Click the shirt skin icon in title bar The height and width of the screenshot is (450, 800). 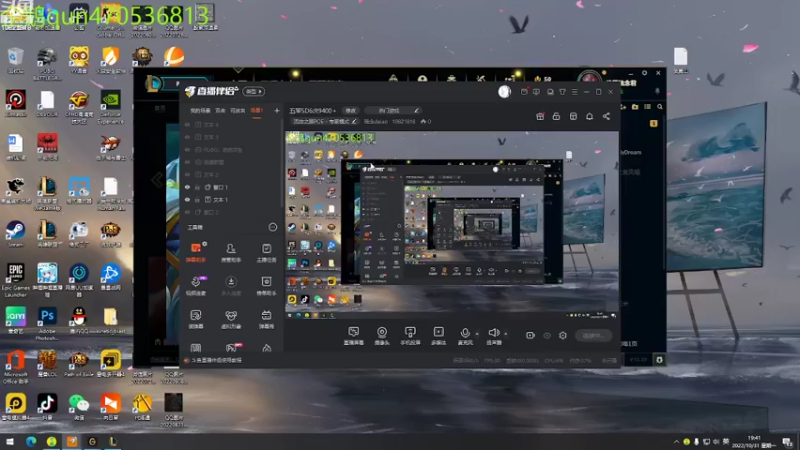tap(562, 92)
